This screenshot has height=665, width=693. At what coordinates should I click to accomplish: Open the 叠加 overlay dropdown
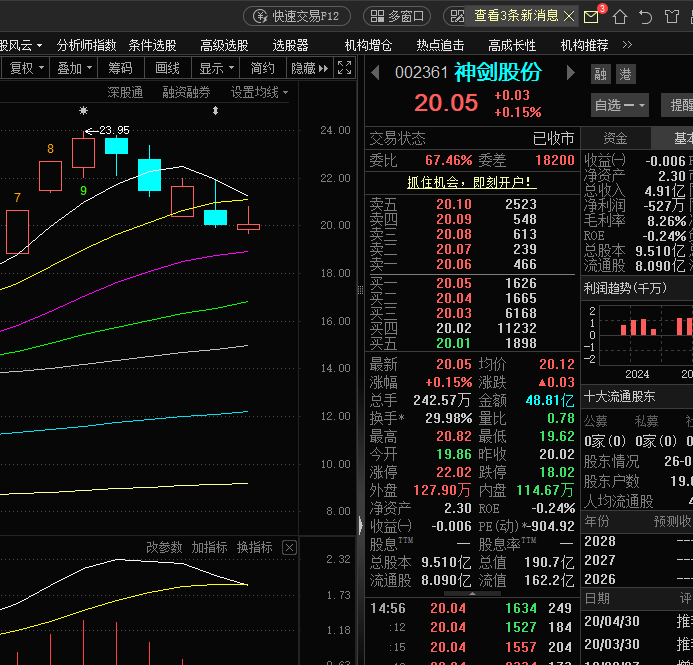[x=74, y=68]
